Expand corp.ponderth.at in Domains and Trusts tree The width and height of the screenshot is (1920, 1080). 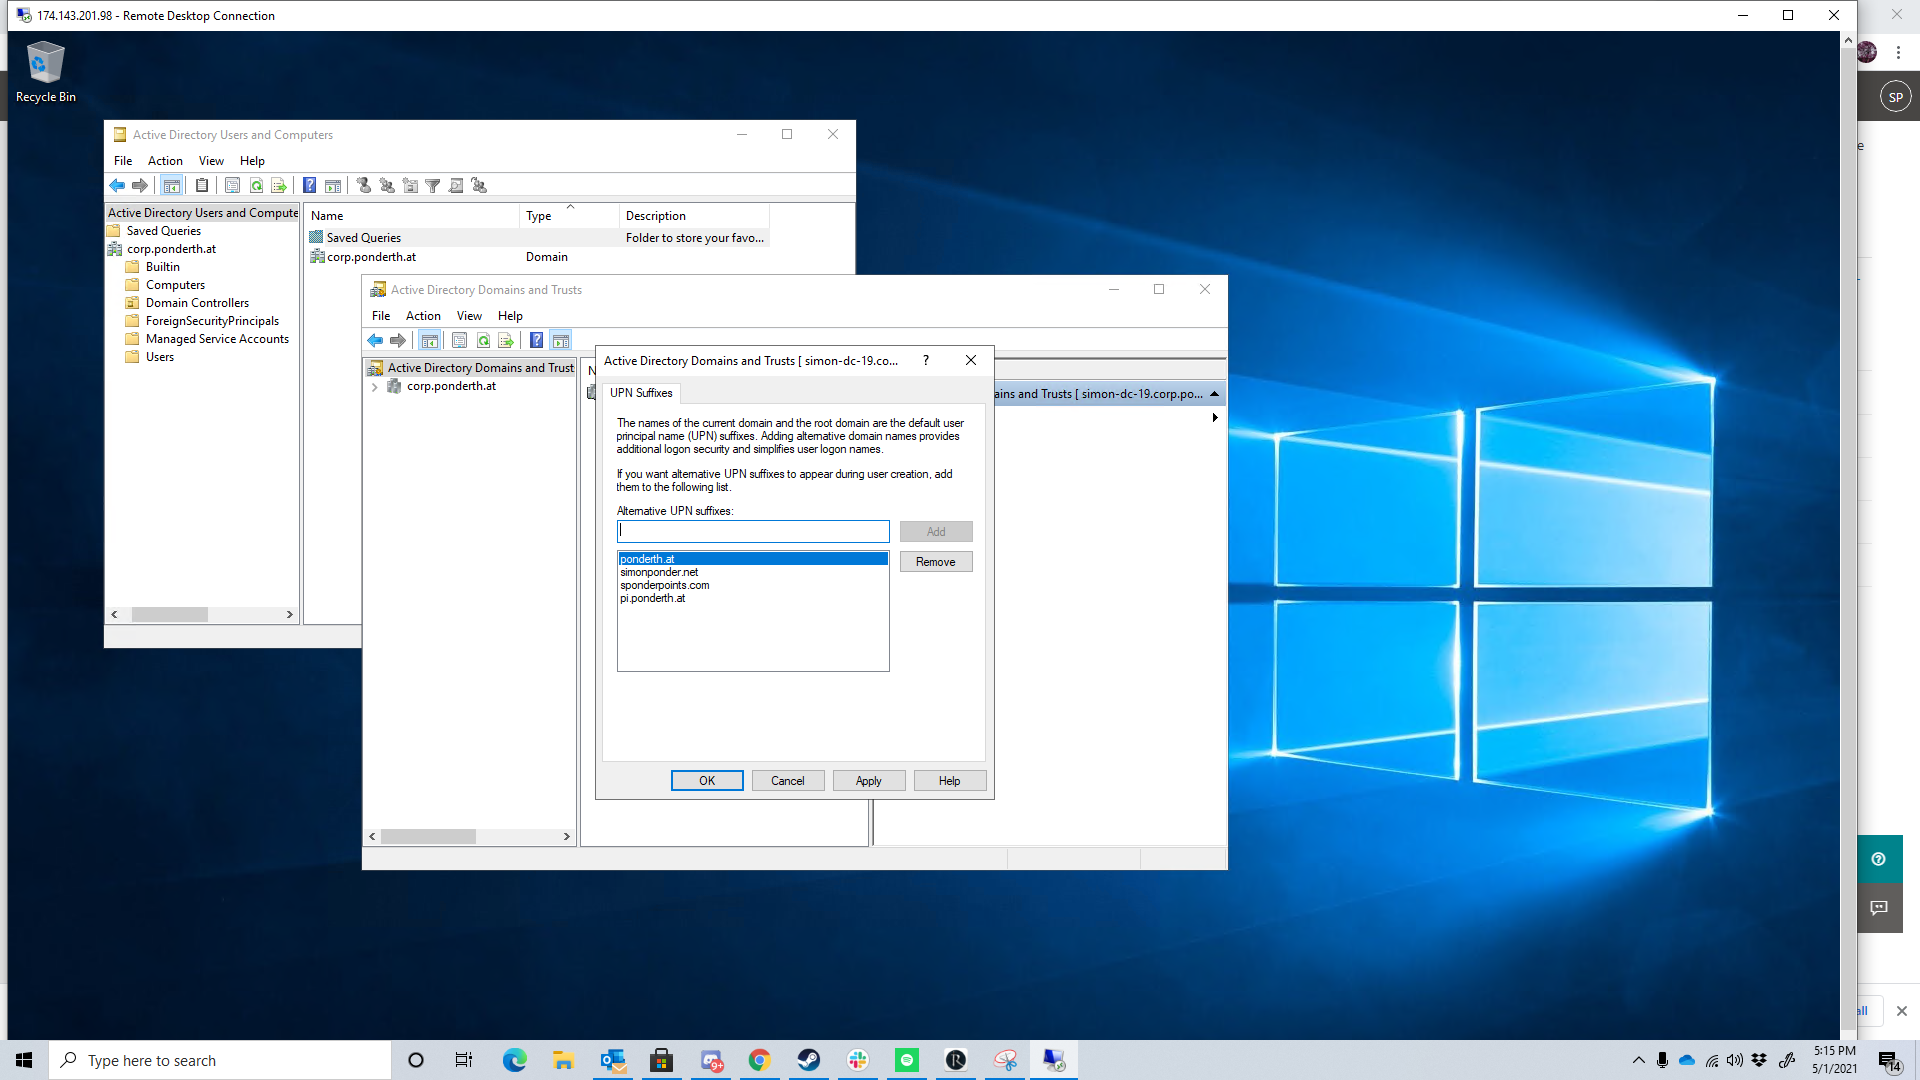(x=375, y=387)
